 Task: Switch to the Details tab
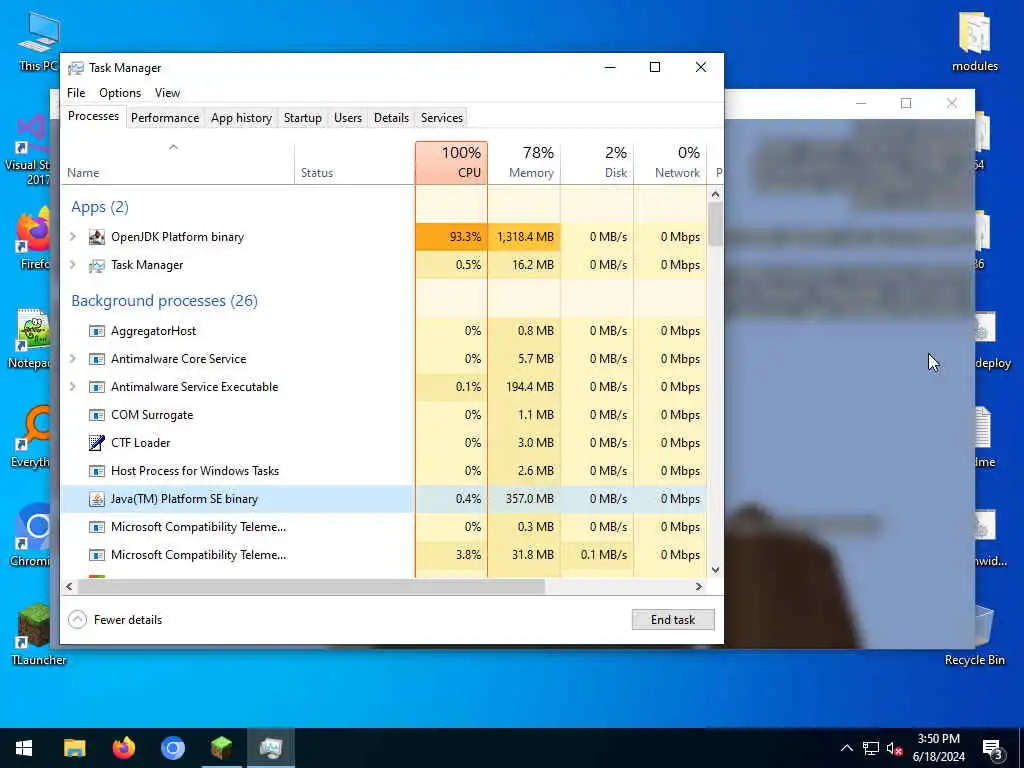click(x=391, y=118)
